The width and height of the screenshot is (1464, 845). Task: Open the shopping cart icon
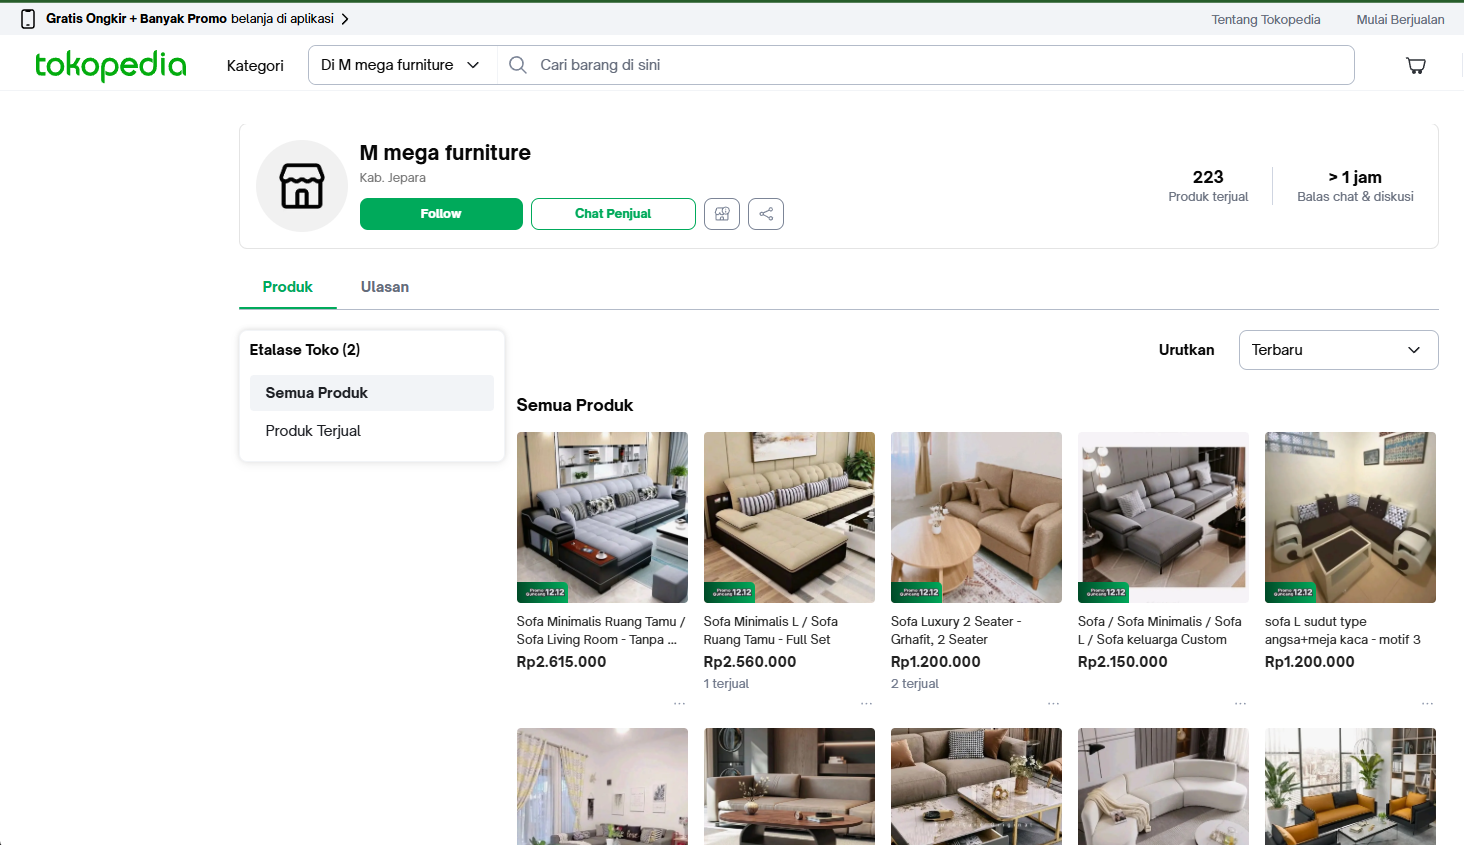click(x=1416, y=66)
